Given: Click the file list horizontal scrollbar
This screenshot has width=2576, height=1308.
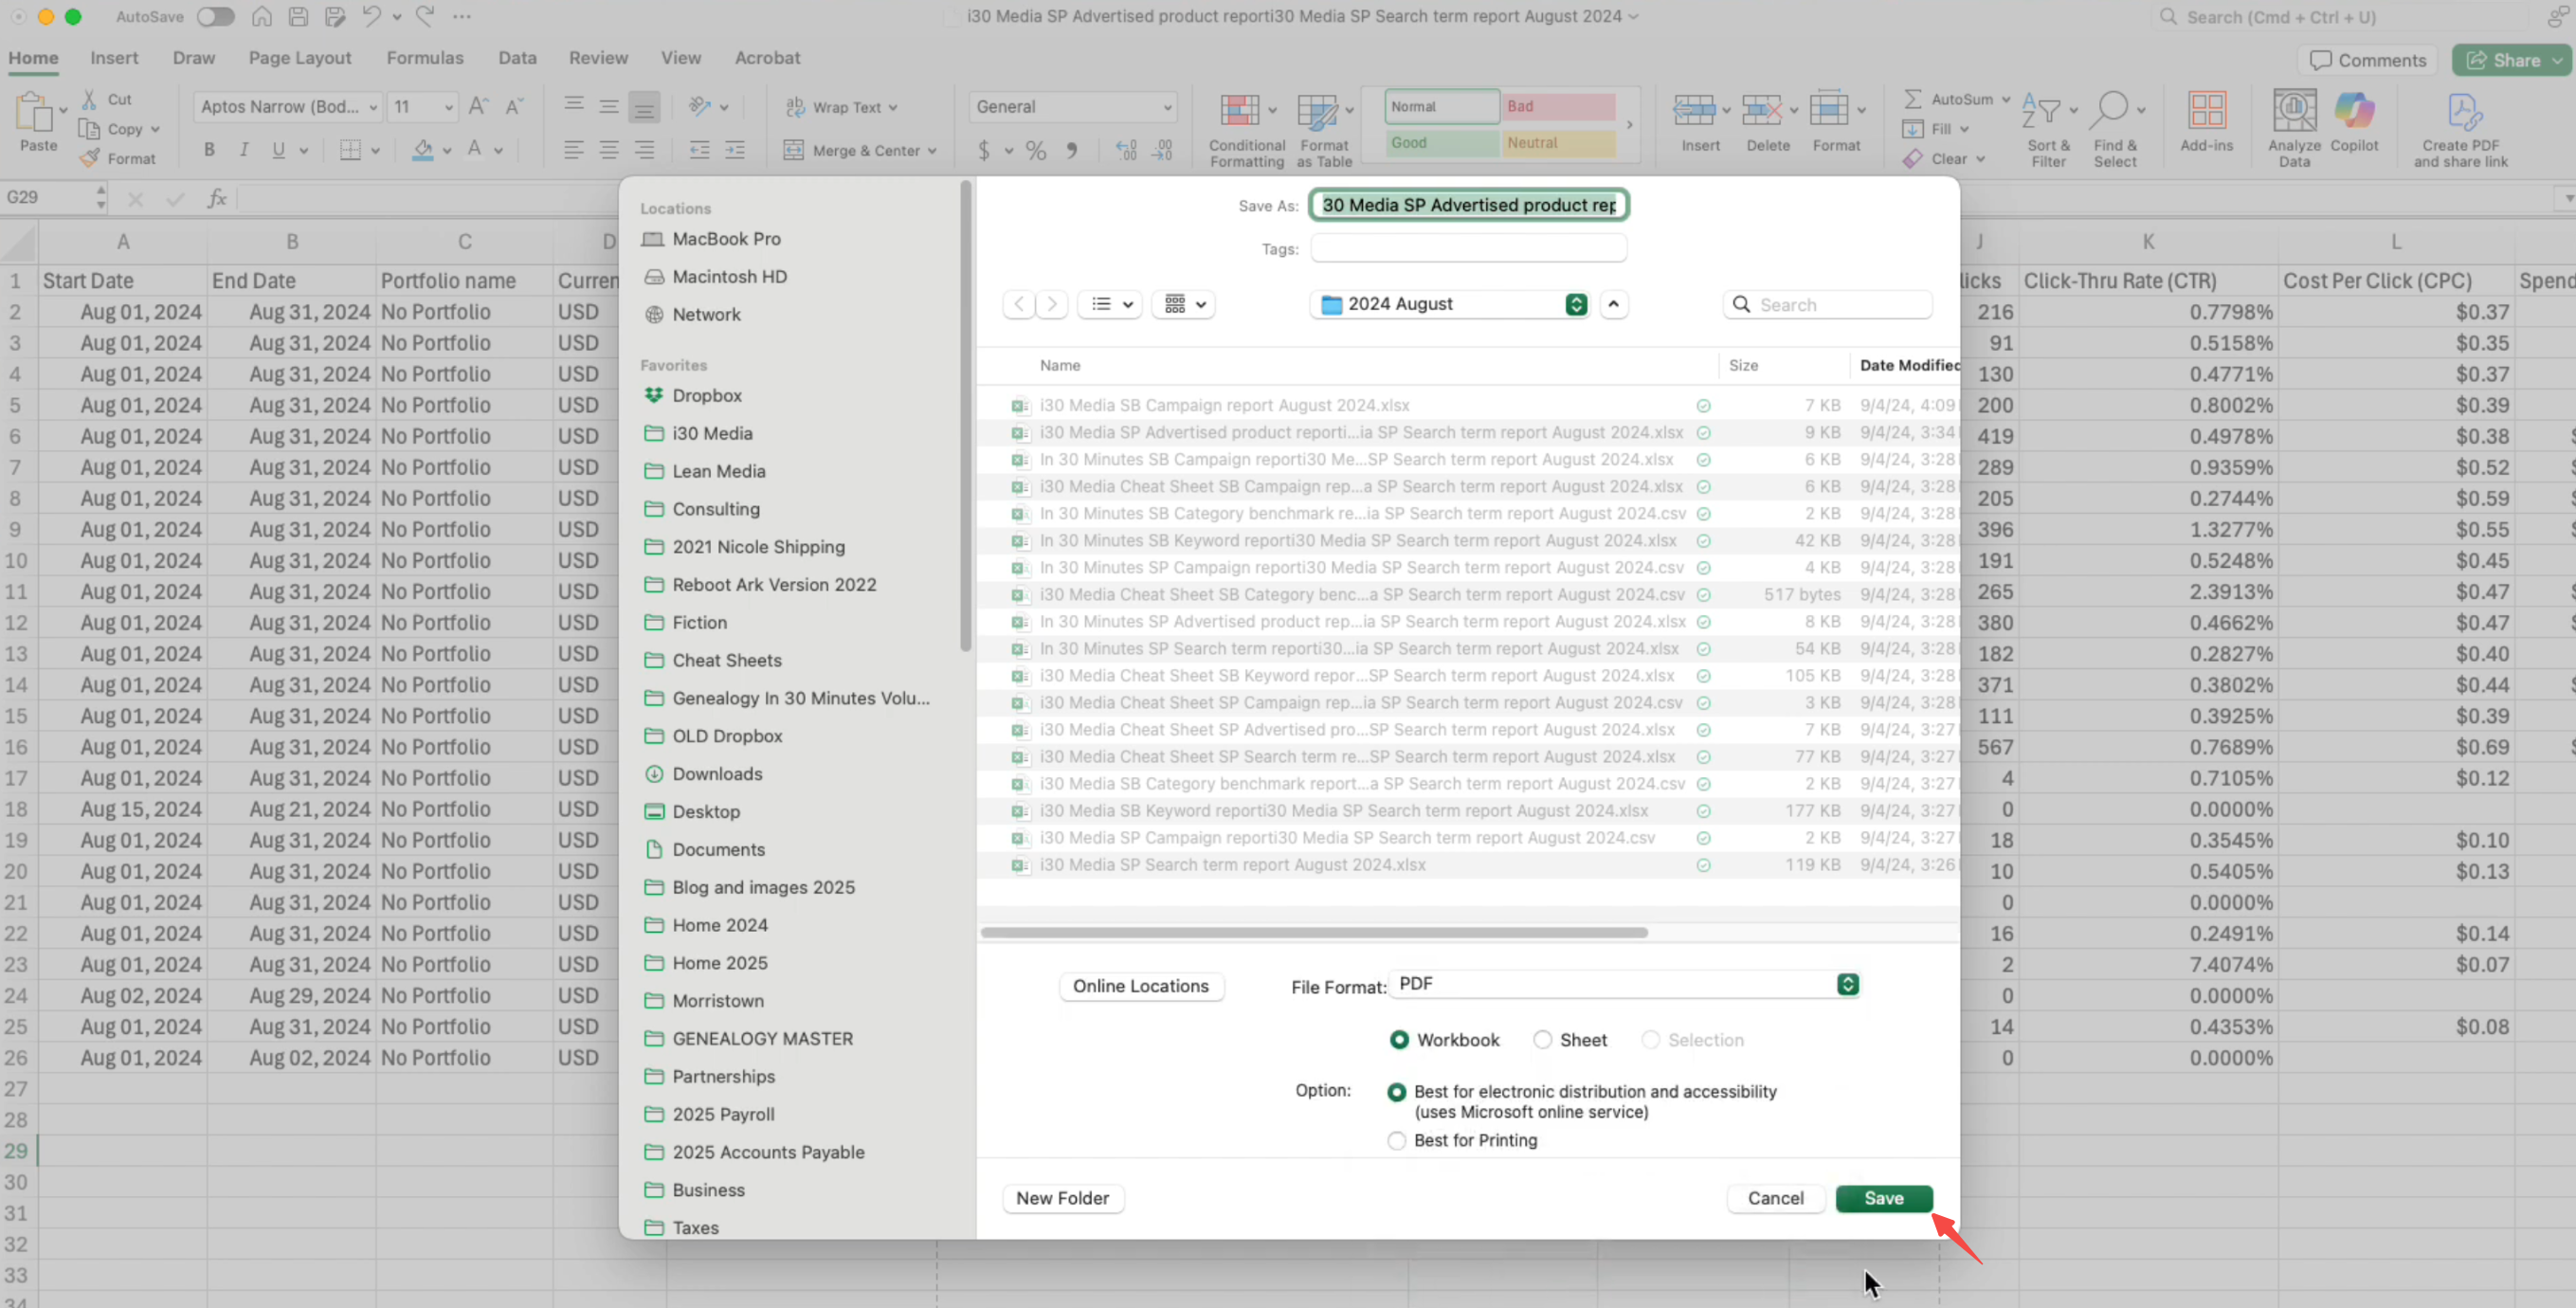Looking at the screenshot, I should 1314,932.
